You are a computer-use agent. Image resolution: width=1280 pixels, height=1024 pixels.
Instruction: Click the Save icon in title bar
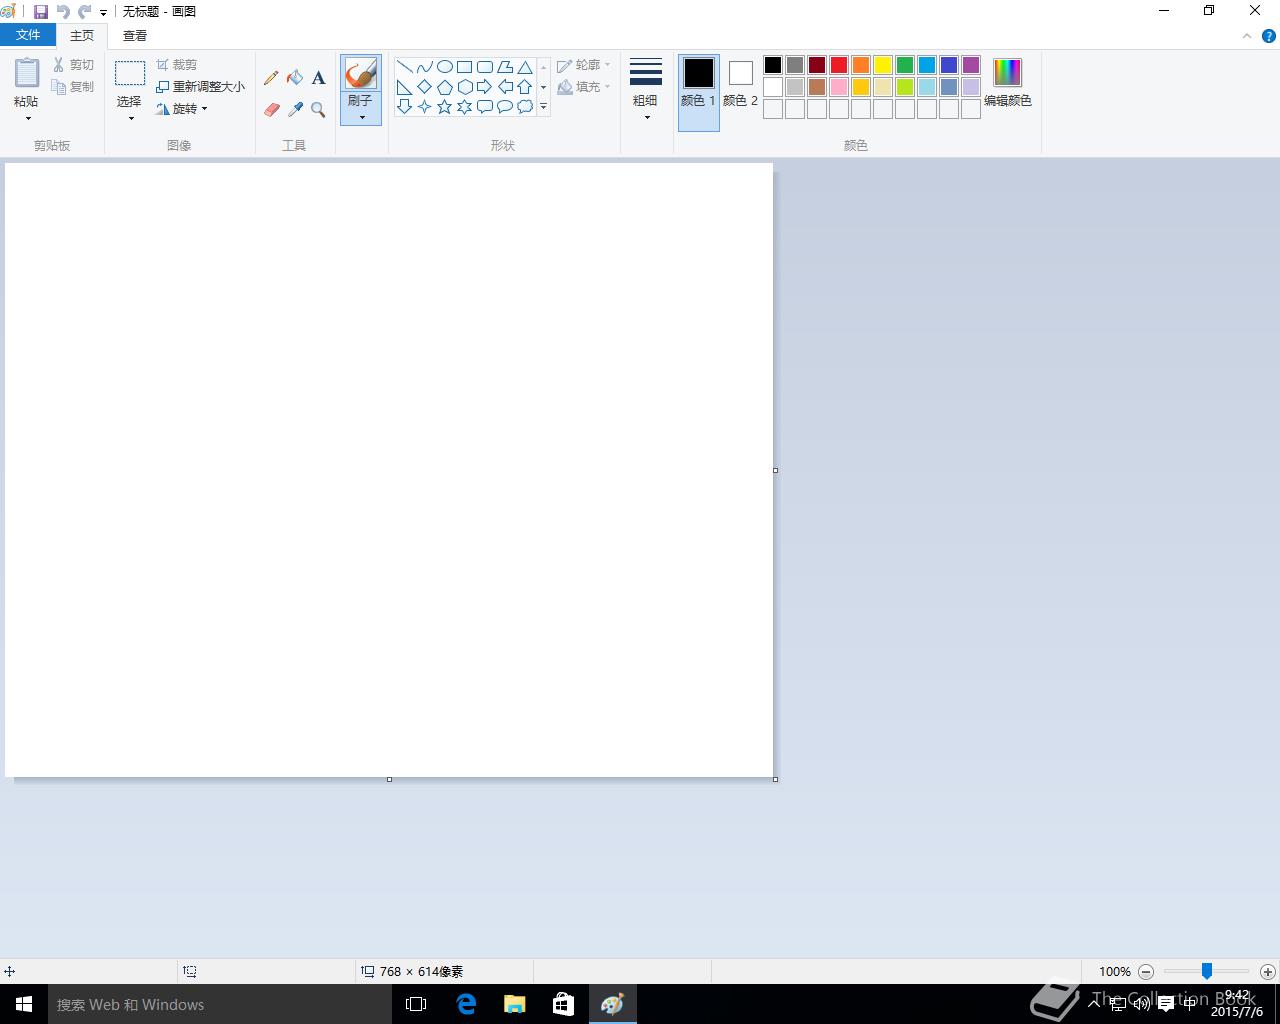tap(41, 12)
